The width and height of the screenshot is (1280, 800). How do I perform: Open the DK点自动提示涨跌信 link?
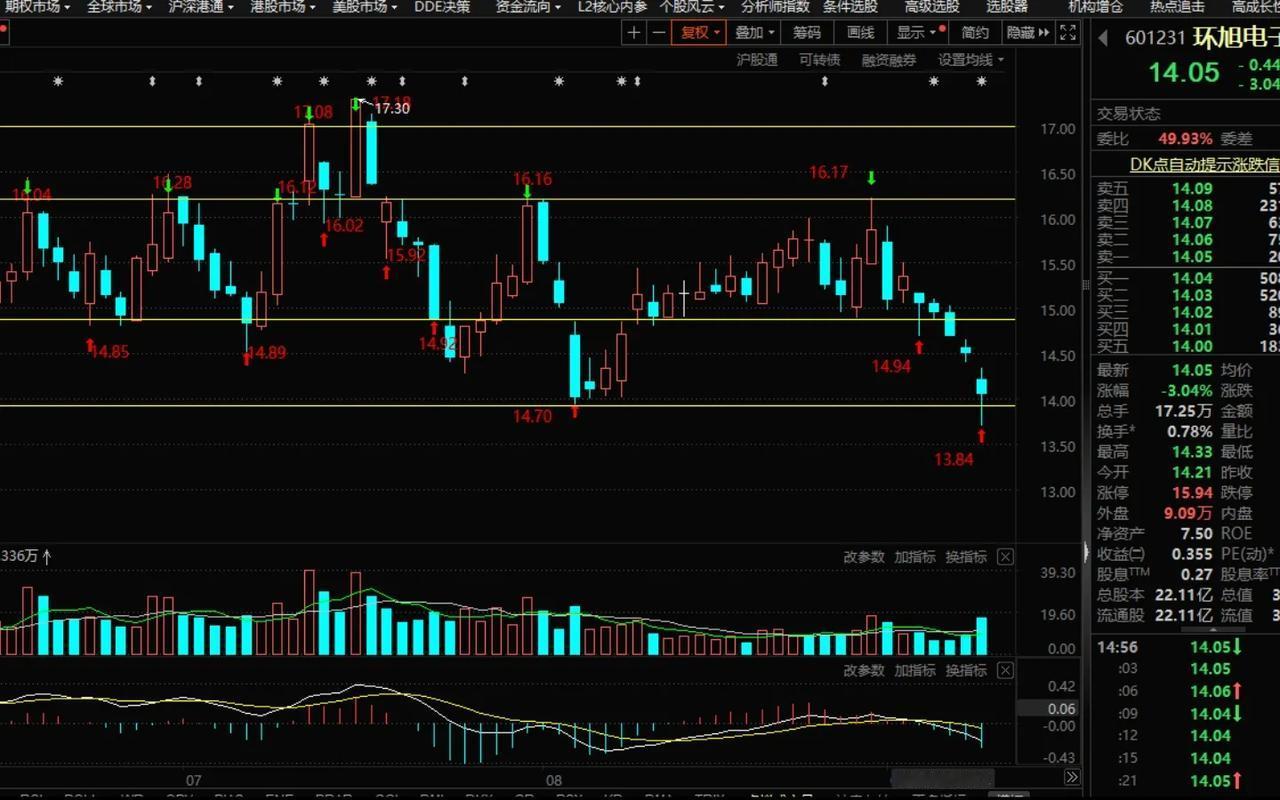click(x=1203, y=164)
